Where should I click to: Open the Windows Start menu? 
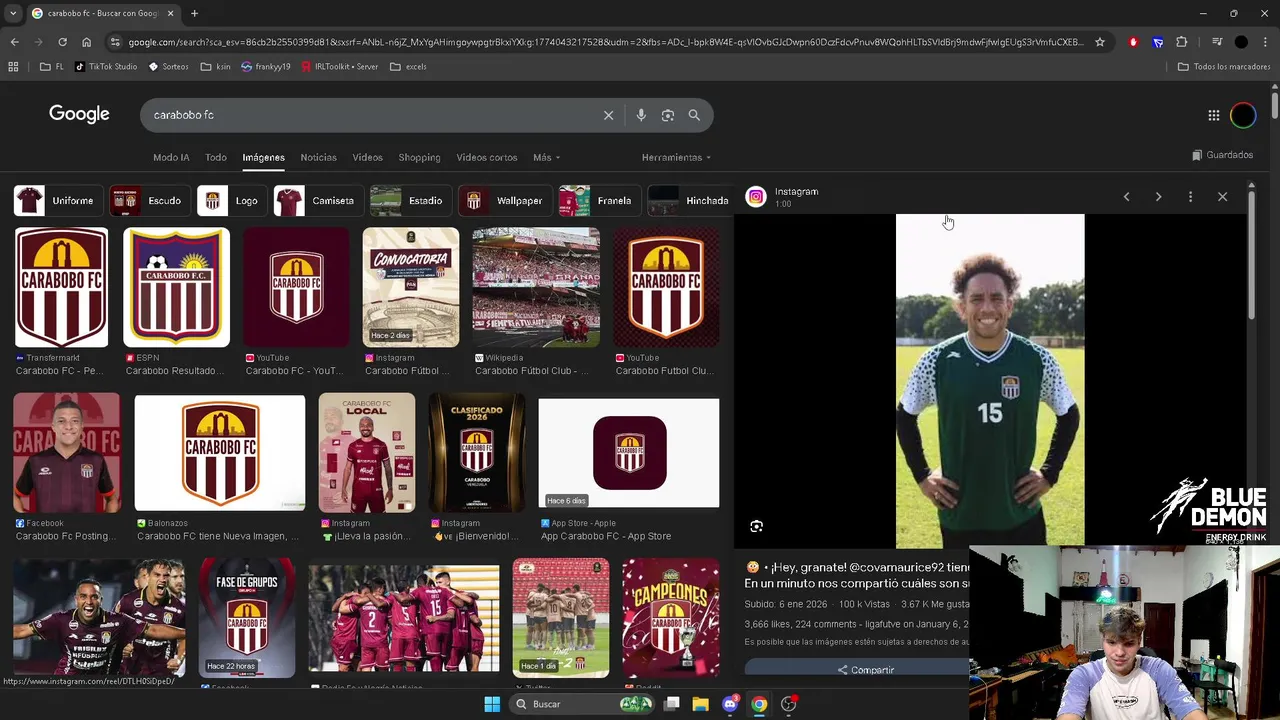point(492,704)
